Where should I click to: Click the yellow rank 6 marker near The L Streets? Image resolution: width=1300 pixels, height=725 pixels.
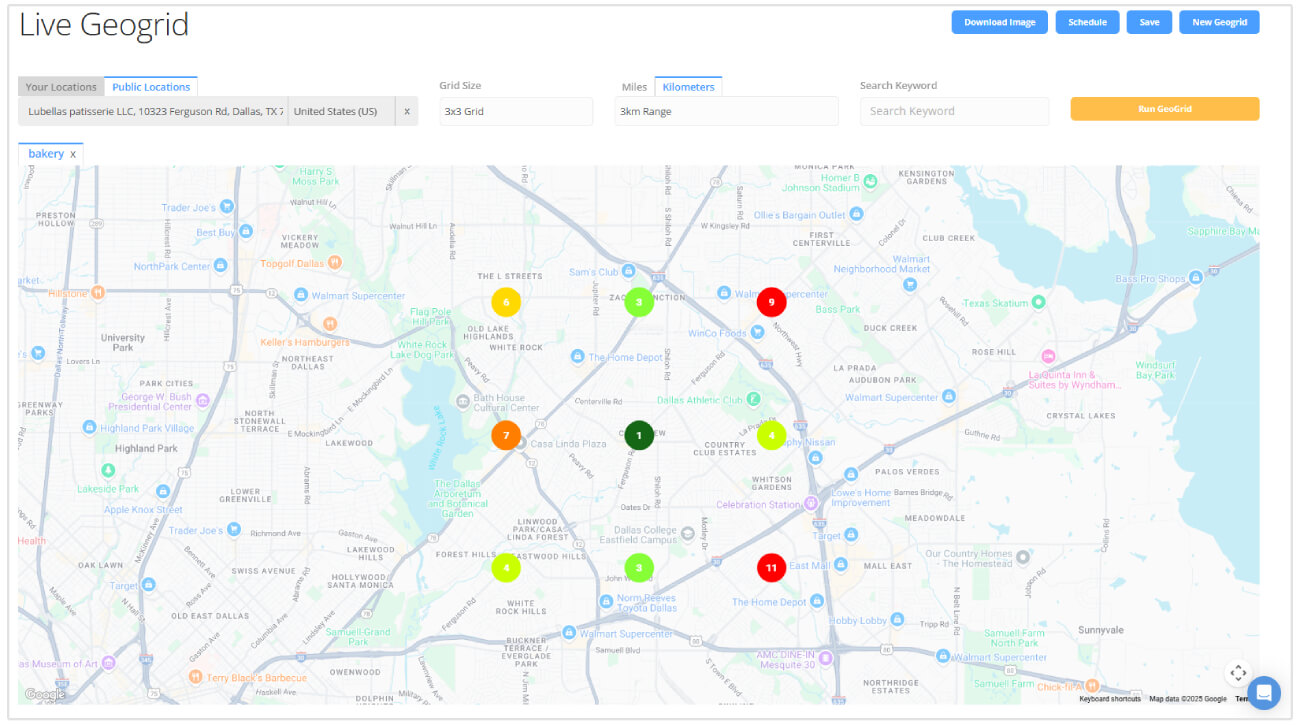pyautogui.click(x=506, y=301)
